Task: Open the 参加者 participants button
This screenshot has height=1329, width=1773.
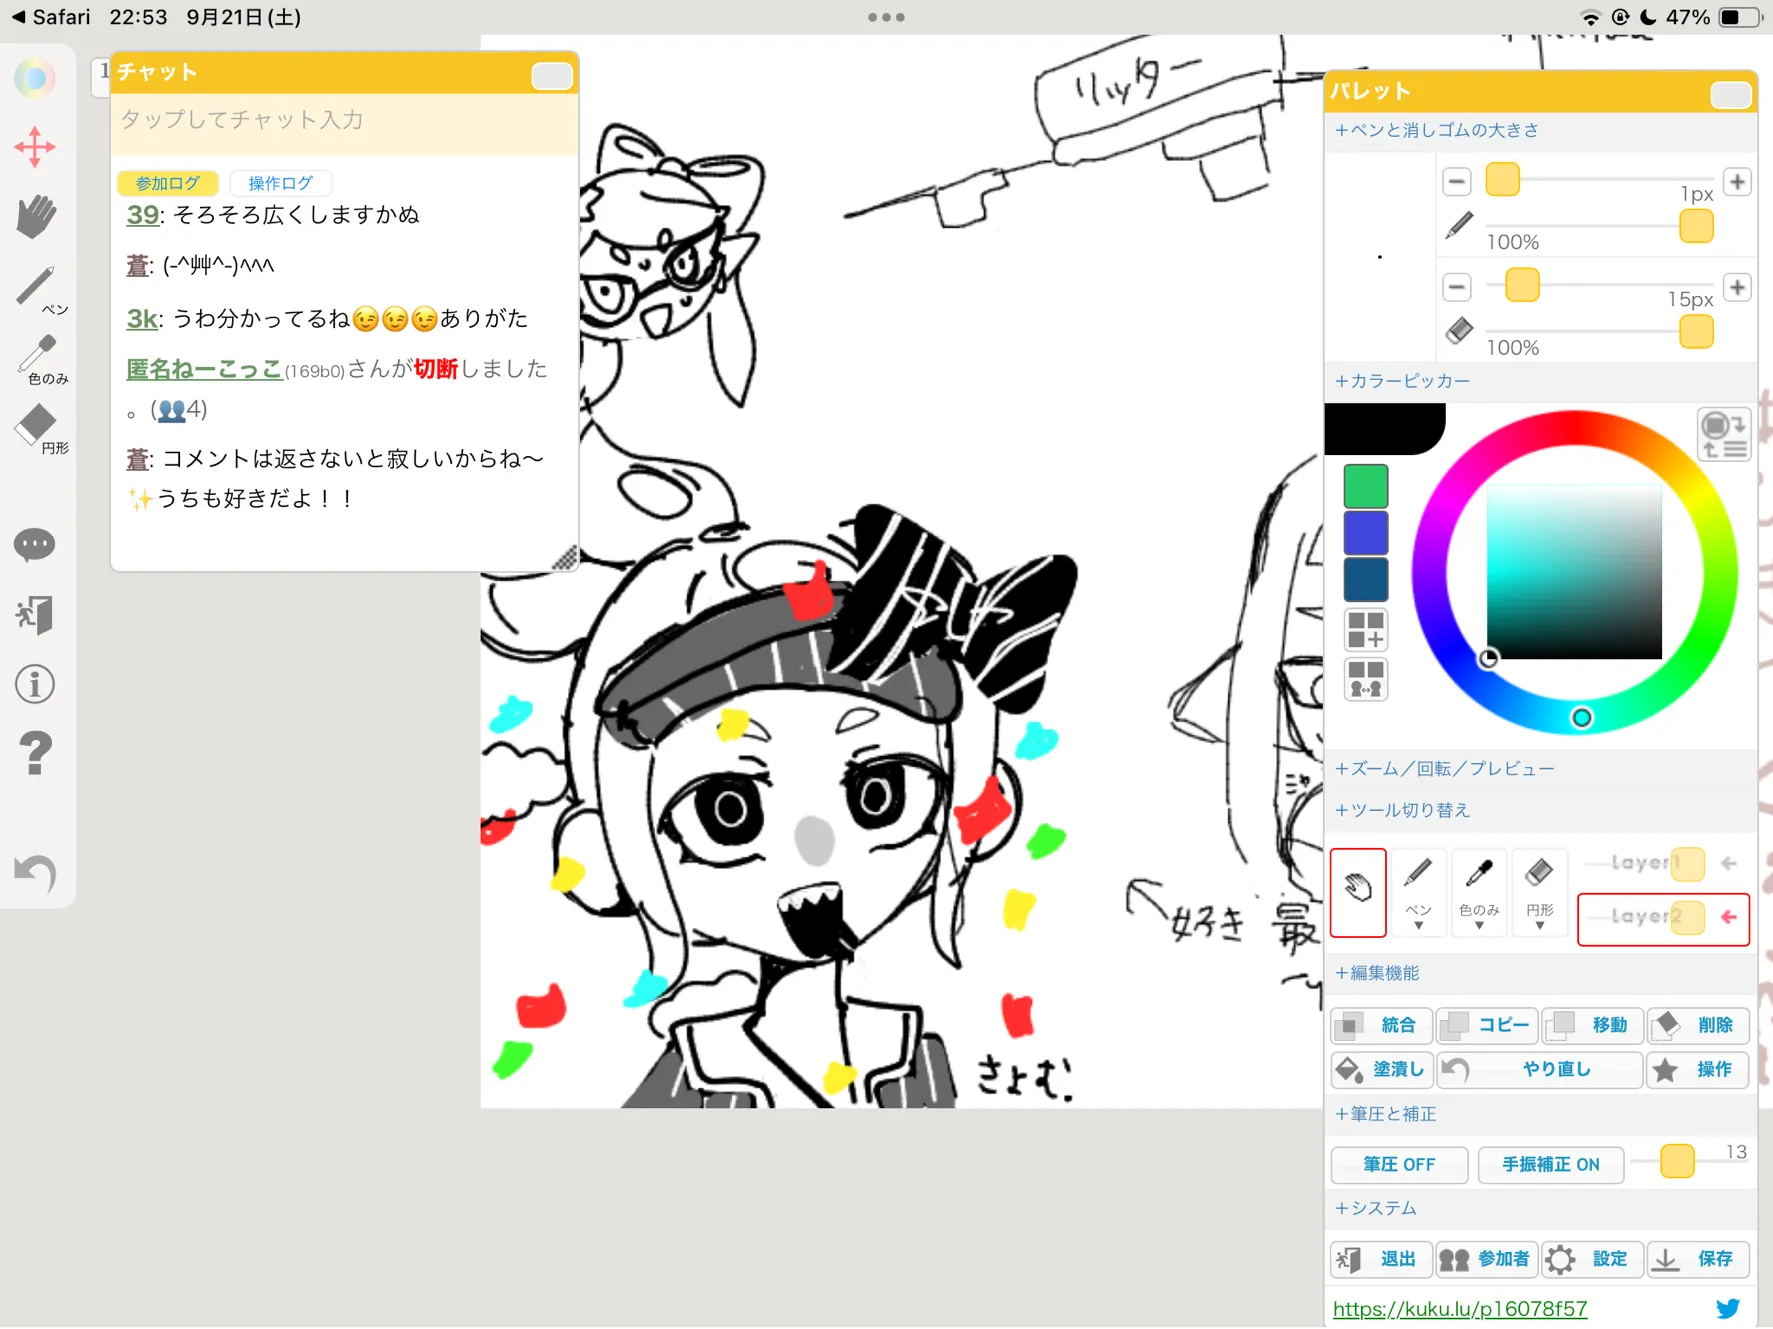Action: click(x=1487, y=1259)
